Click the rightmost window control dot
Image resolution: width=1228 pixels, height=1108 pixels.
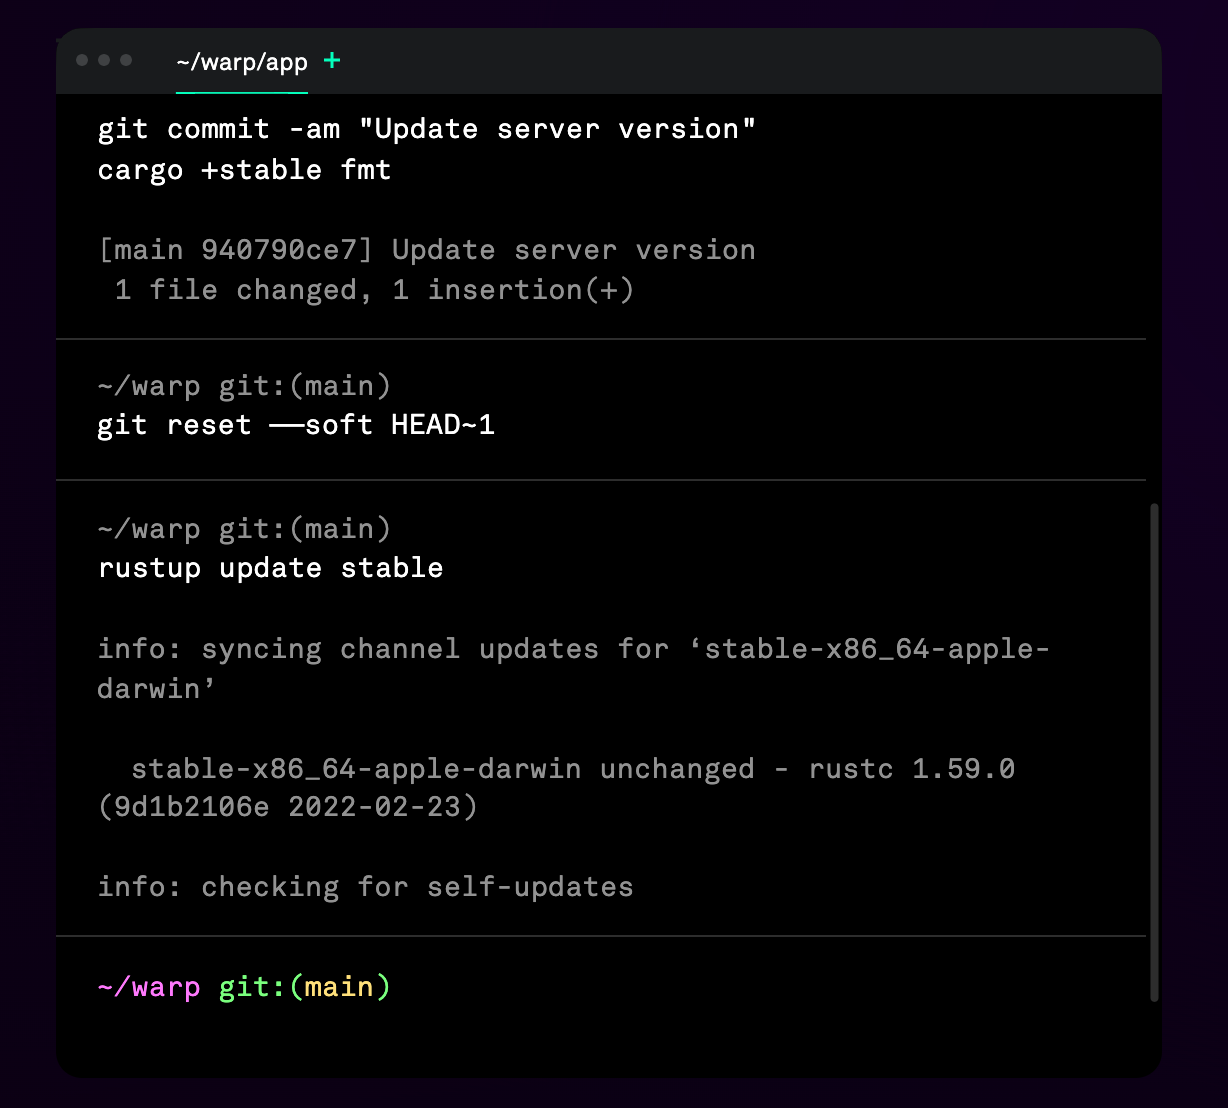tap(126, 60)
